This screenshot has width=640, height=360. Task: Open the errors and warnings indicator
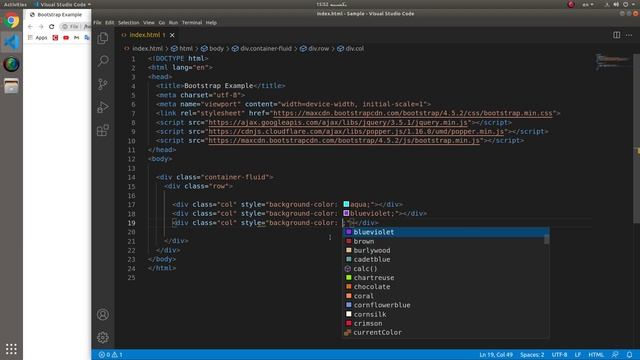click(x=111, y=355)
